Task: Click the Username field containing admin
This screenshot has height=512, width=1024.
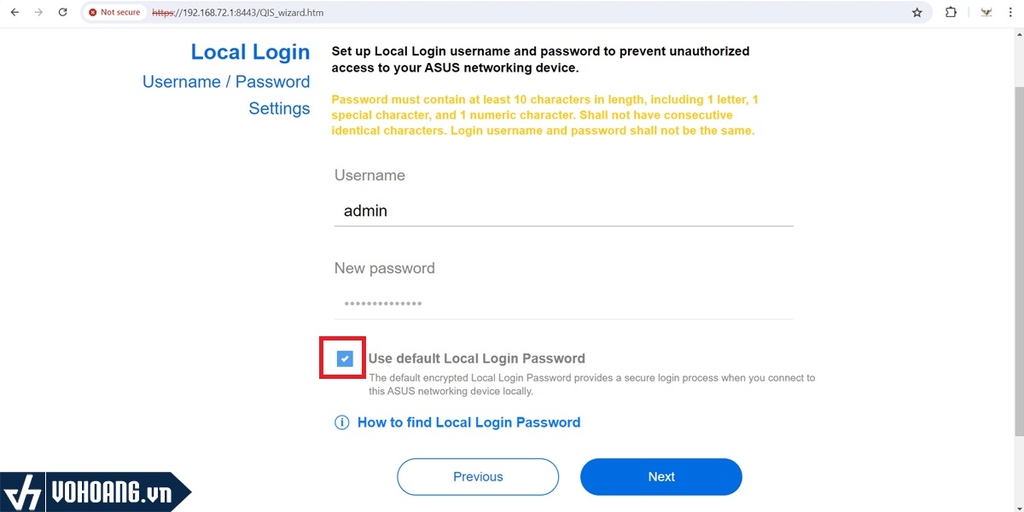Action: click(563, 211)
